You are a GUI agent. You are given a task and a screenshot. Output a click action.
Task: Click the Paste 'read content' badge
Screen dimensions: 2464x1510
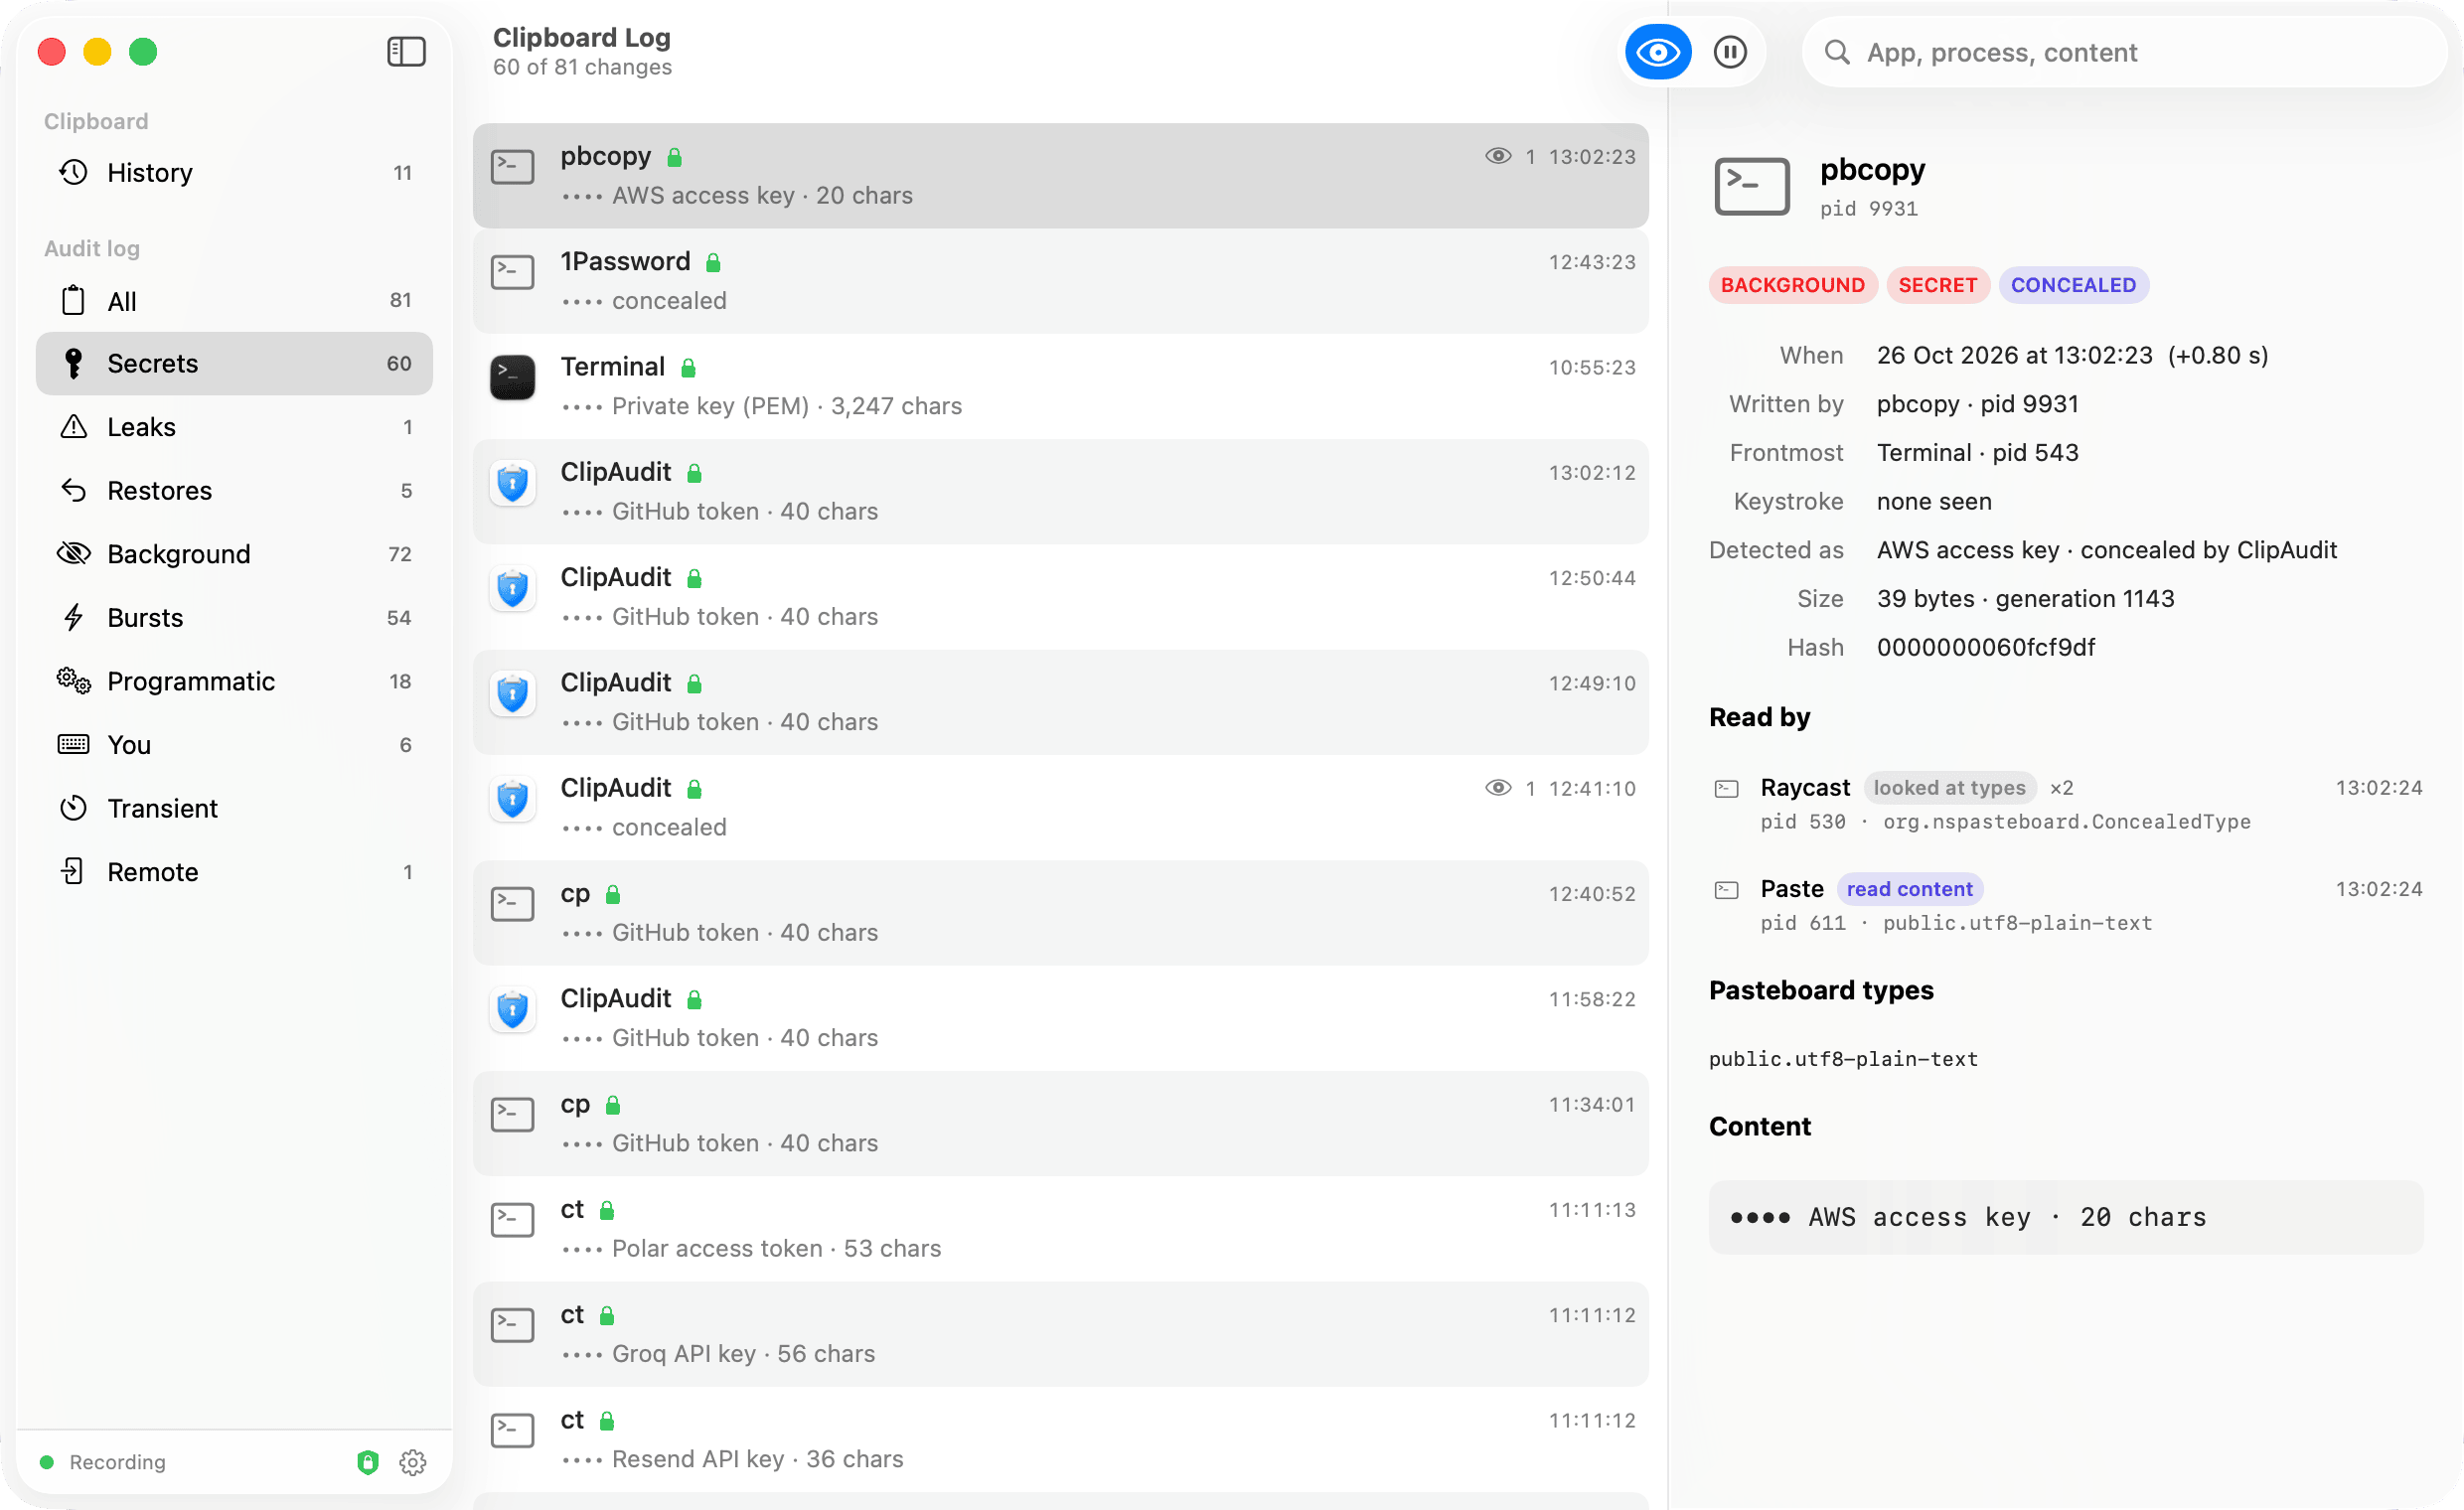(x=1909, y=889)
